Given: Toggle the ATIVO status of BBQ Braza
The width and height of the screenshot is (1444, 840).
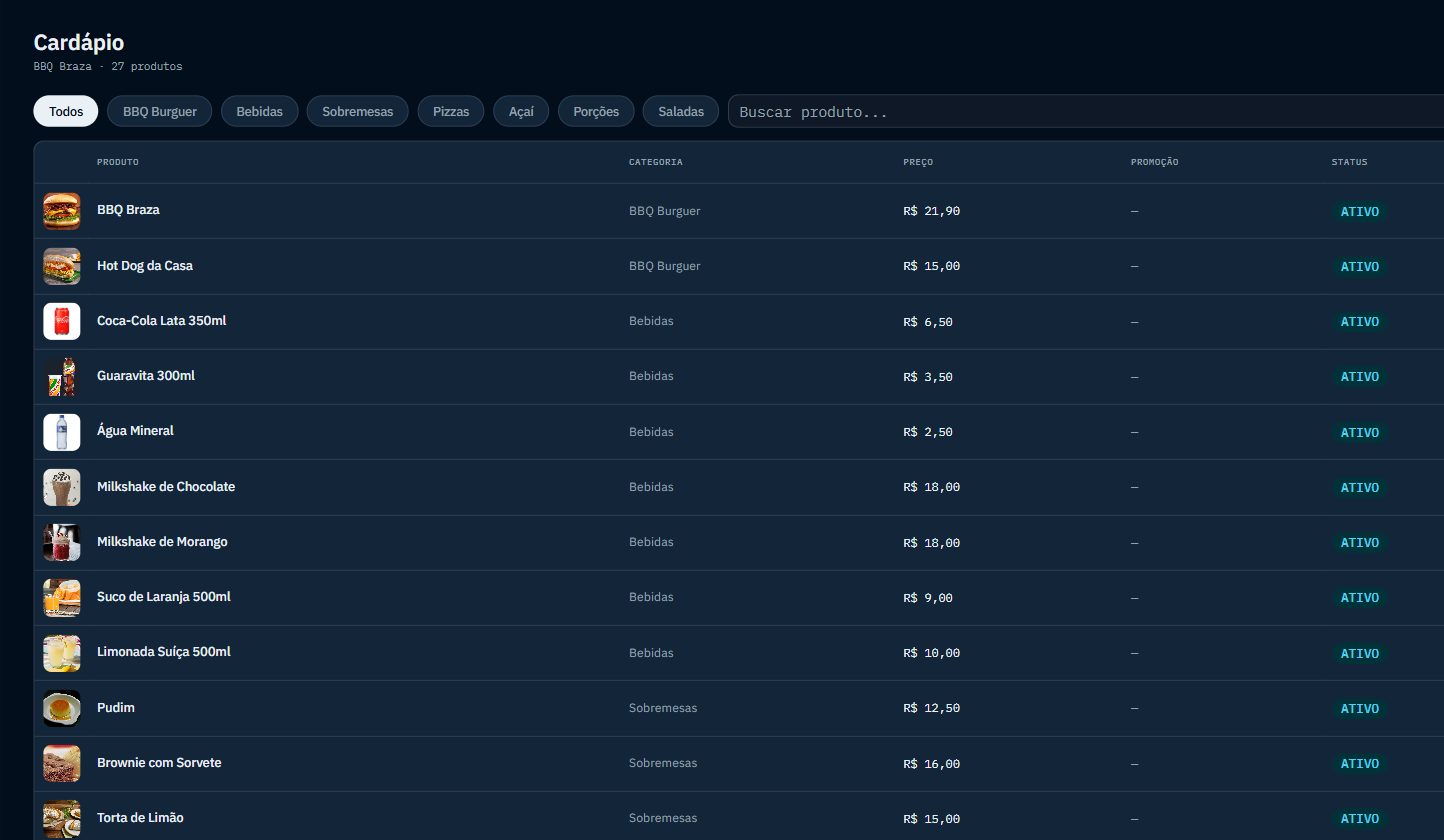Looking at the screenshot, I should point(1360,212).
